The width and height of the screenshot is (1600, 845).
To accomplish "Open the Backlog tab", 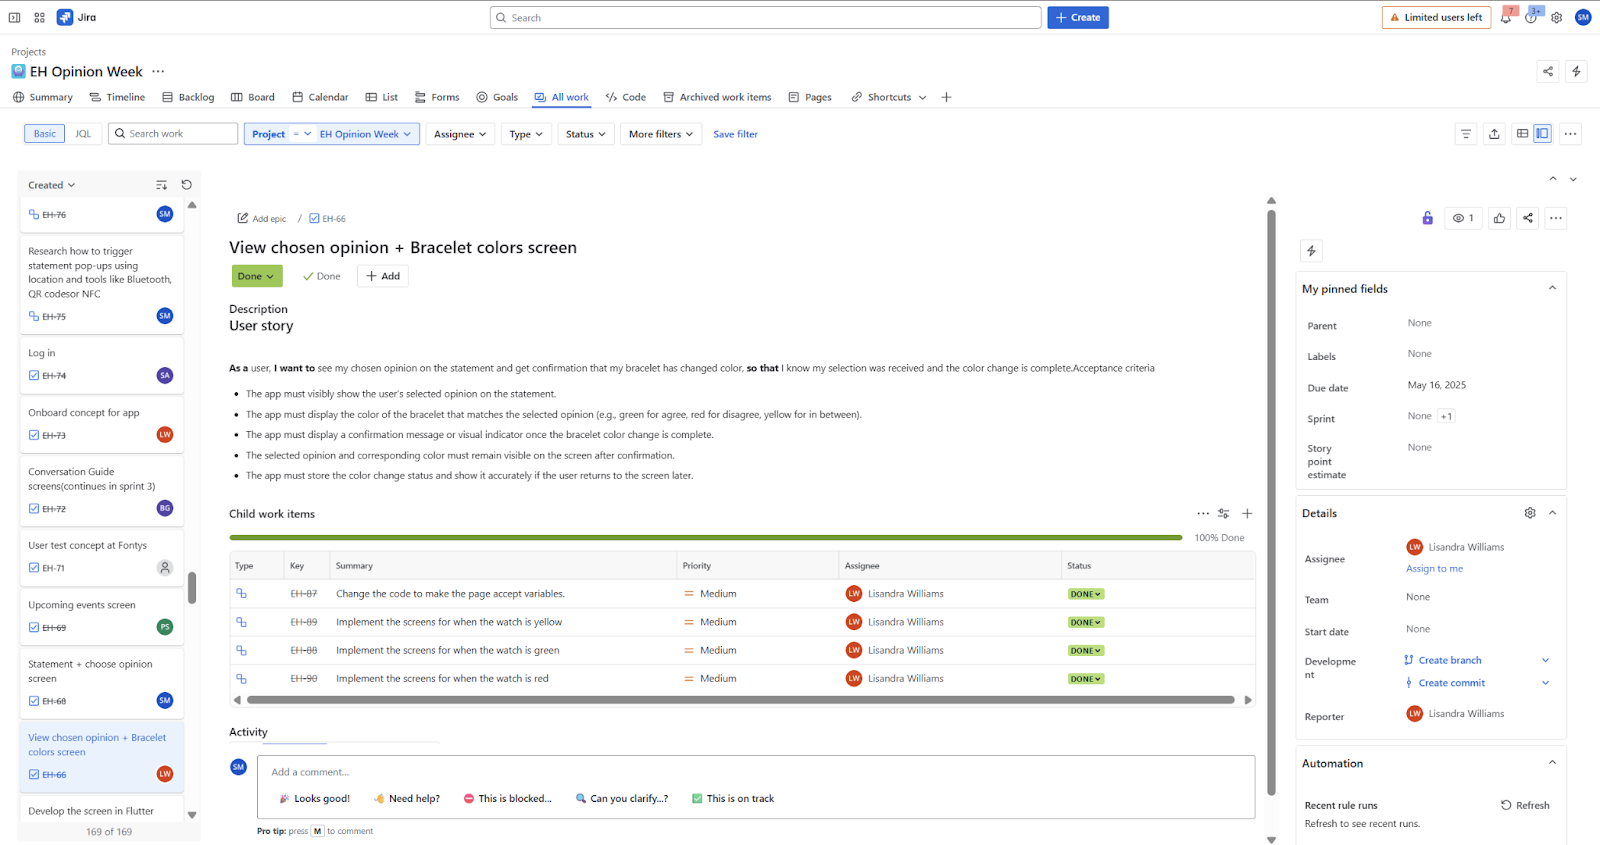I will pos(188,97).
